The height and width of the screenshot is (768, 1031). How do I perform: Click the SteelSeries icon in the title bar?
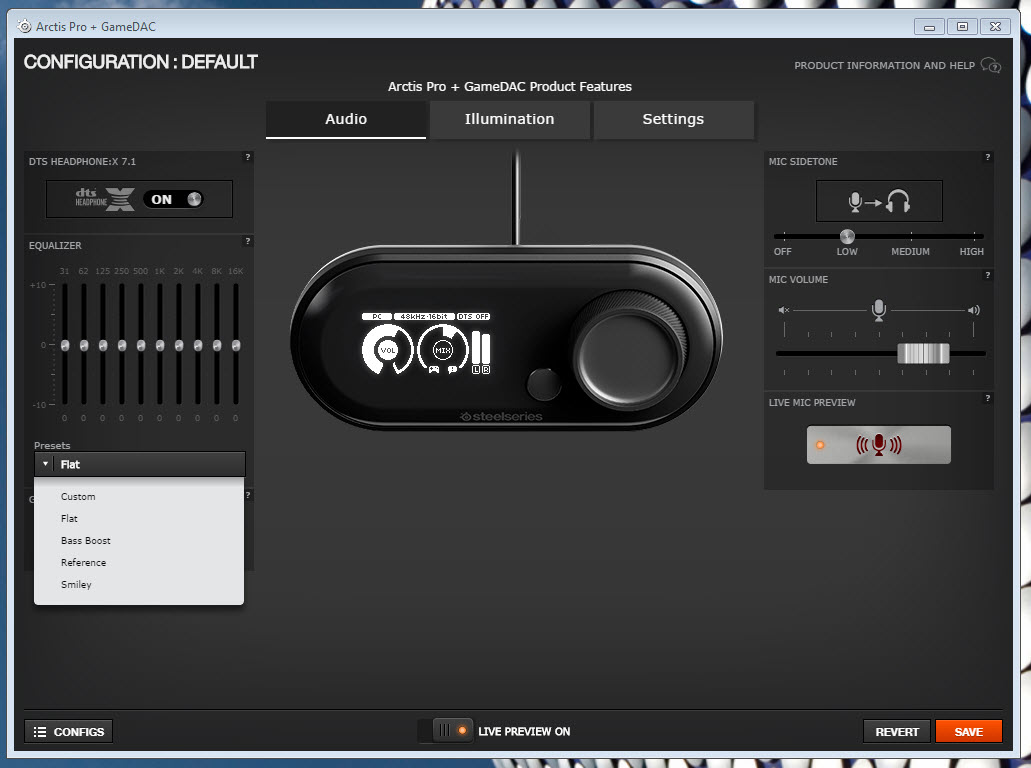point(24,26)
